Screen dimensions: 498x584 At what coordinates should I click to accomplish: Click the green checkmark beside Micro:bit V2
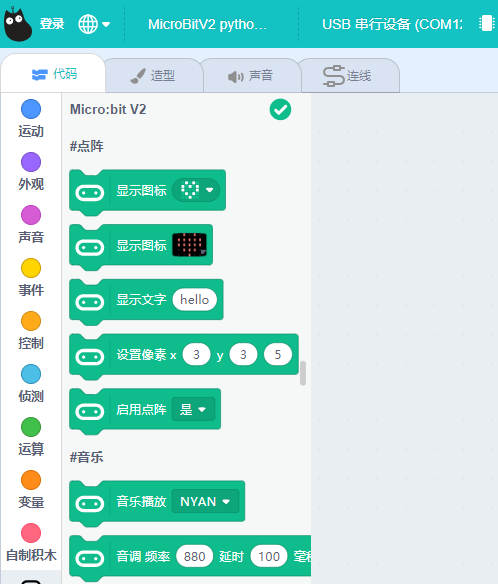point(280,110)
